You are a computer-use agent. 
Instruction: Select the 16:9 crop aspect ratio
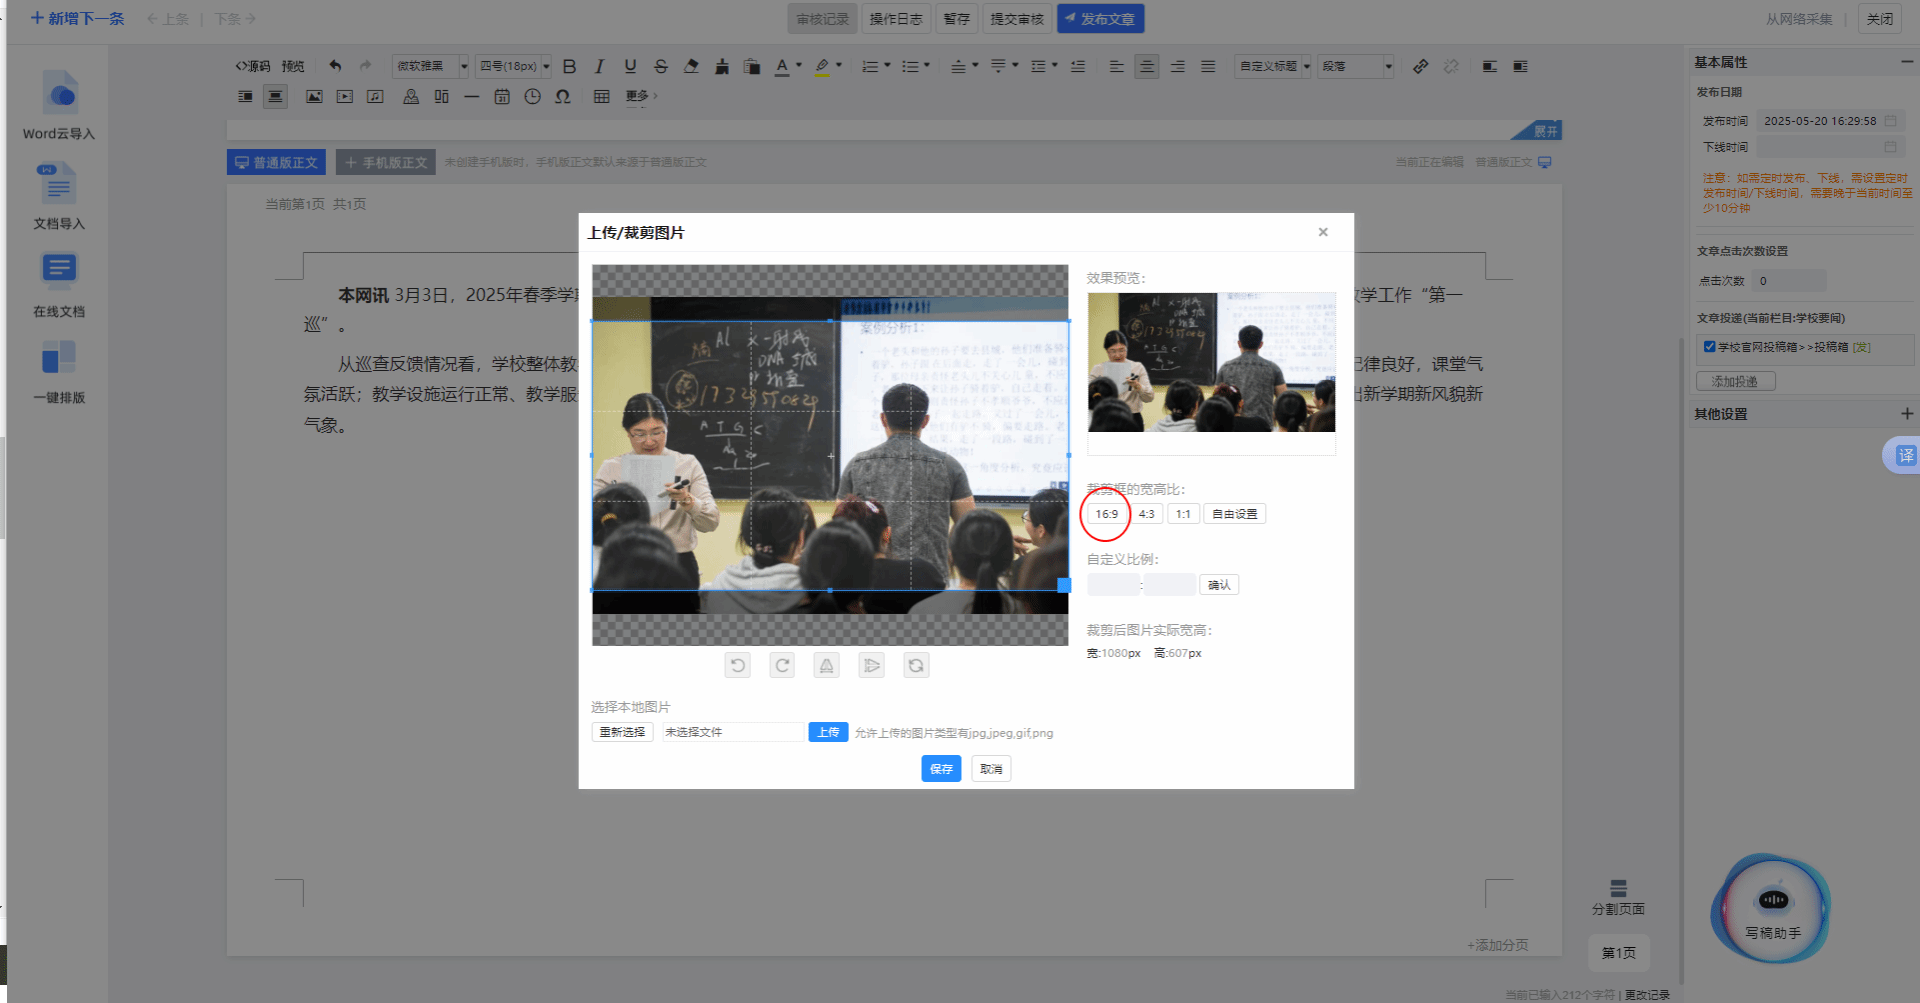tap(1106, 514)
